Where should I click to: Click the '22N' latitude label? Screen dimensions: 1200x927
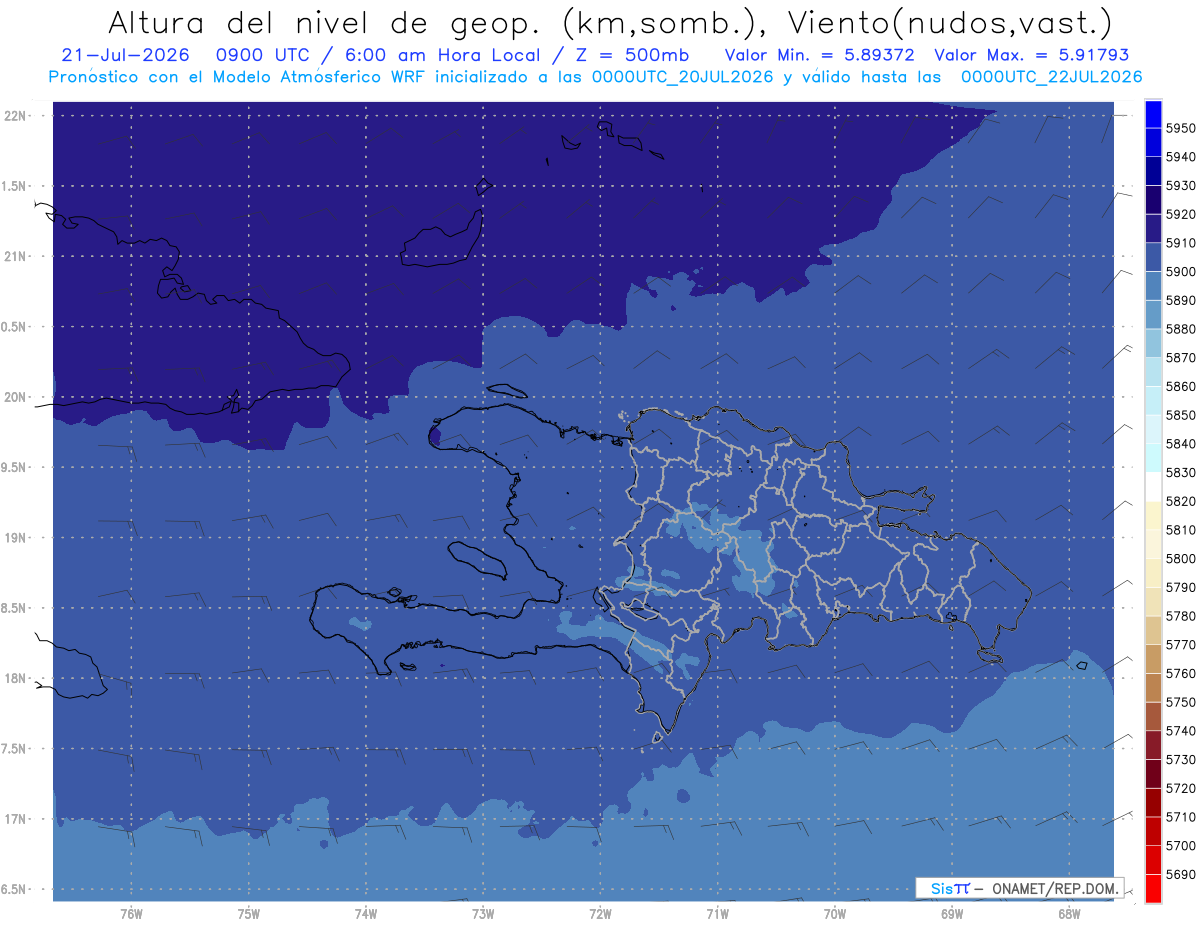point(16,115)
